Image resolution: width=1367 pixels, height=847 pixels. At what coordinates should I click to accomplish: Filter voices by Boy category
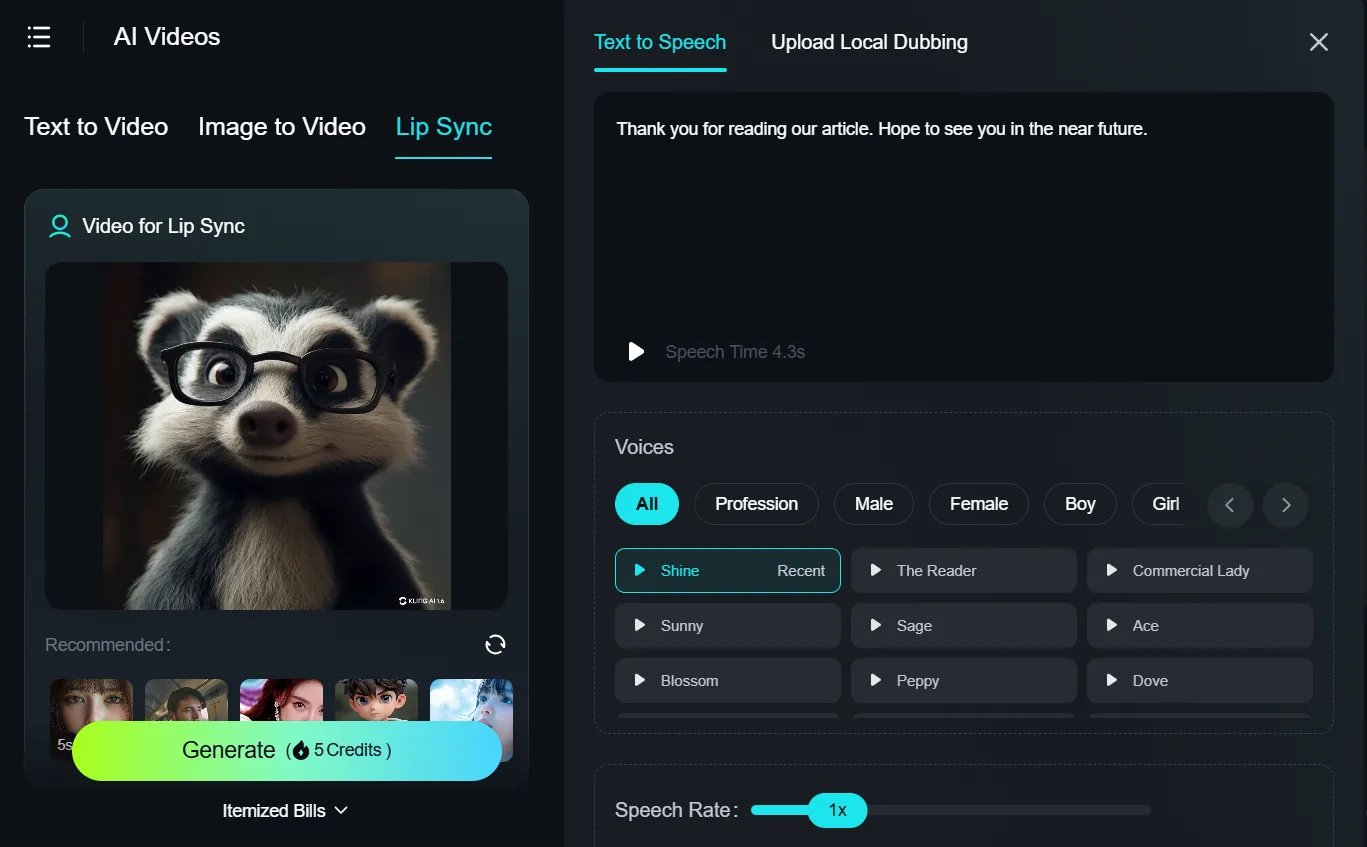click(x=1080, y=504)
